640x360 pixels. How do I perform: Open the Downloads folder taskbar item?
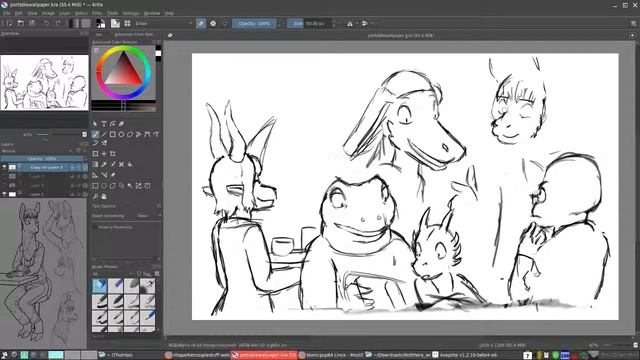pos(398,355)
